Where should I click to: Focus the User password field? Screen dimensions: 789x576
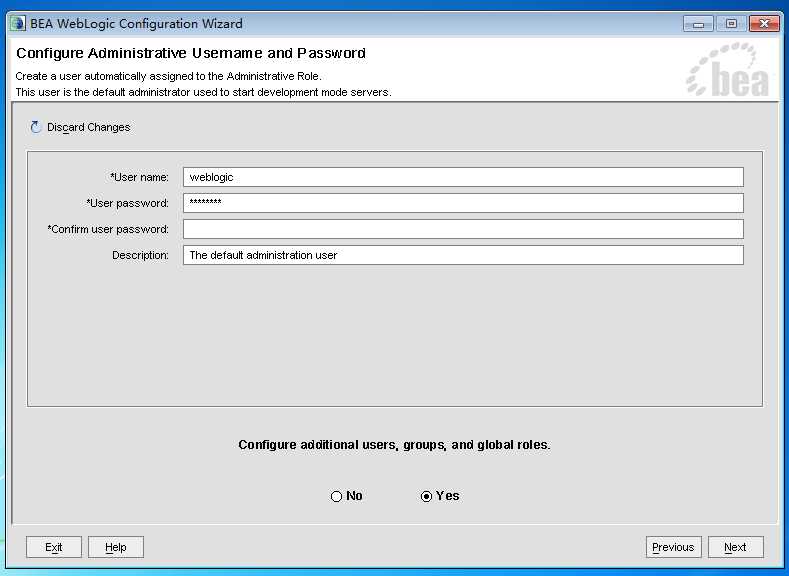pos(463,203)
